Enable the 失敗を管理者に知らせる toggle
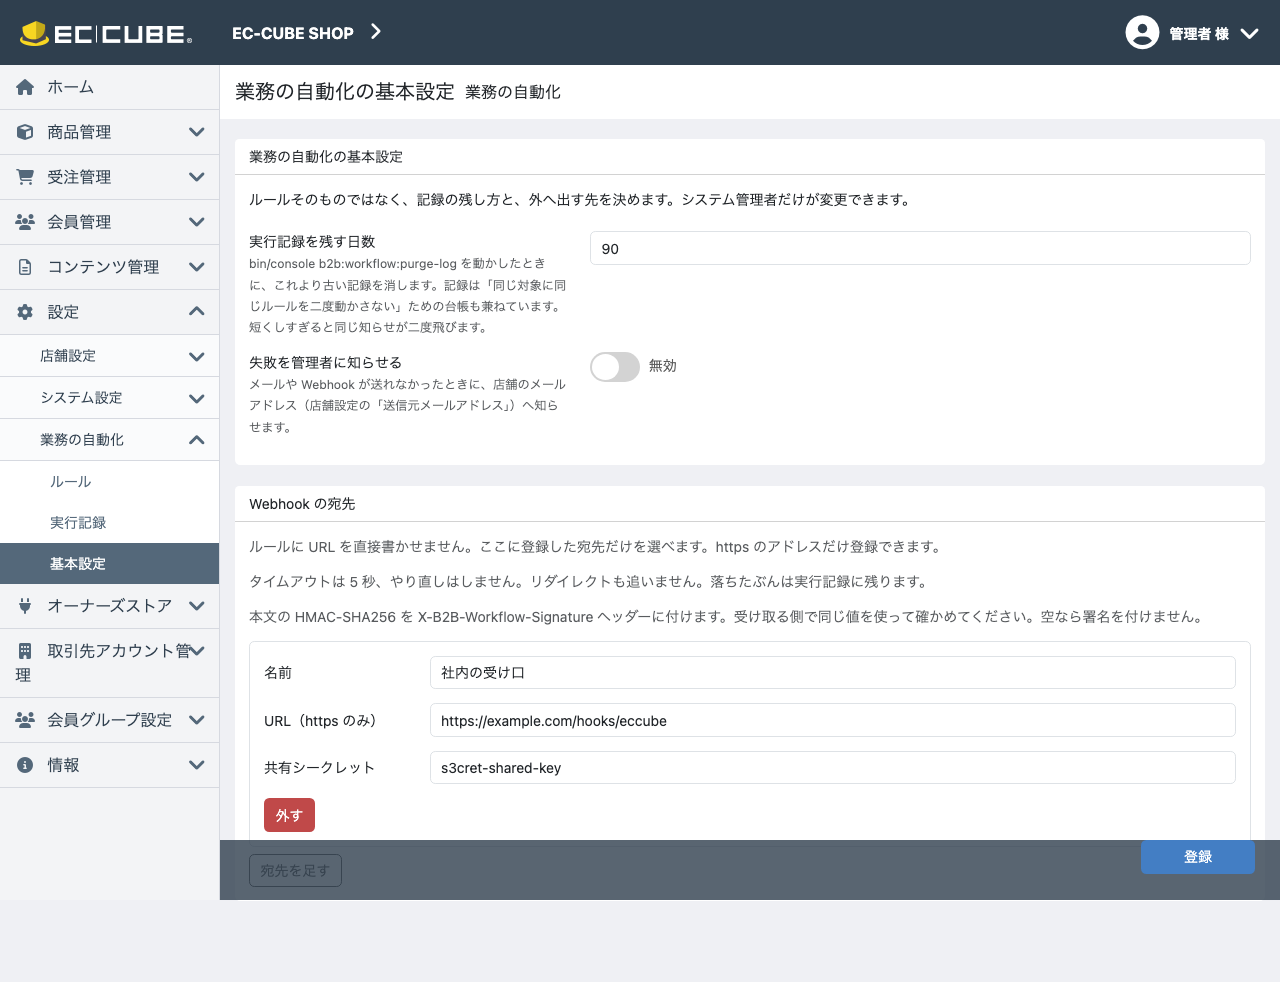This screenshot has width=1280, height=982. 615,367
